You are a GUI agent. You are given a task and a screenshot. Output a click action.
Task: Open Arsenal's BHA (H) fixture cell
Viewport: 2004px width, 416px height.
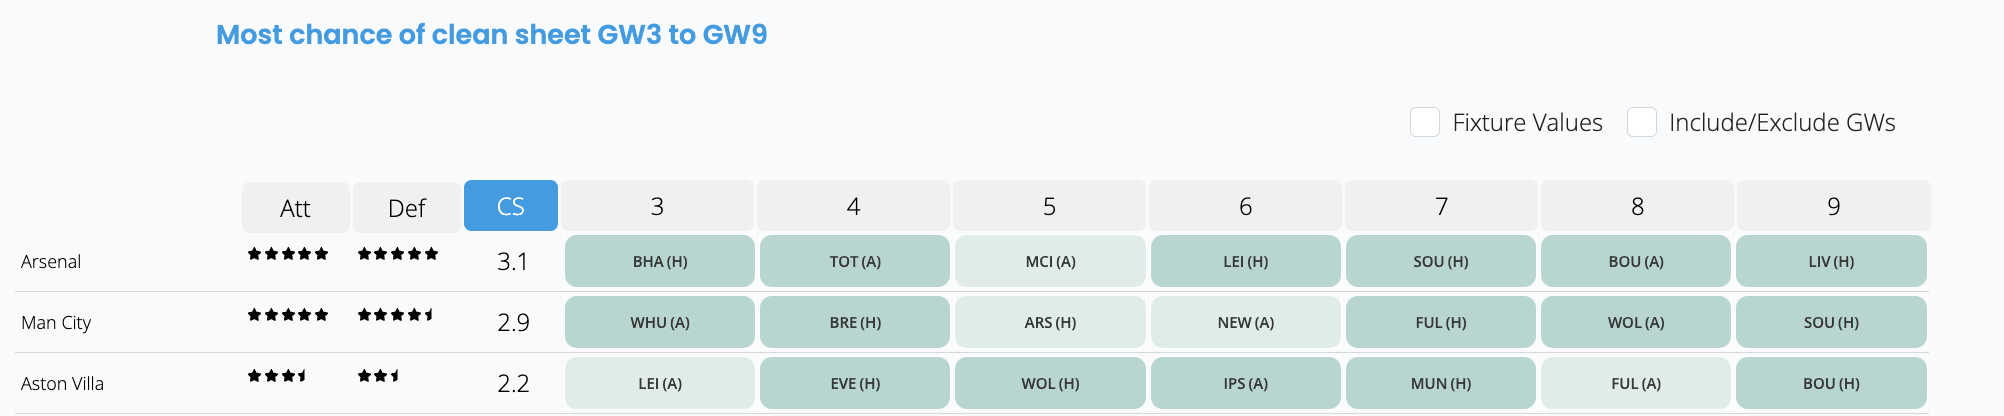660,261
